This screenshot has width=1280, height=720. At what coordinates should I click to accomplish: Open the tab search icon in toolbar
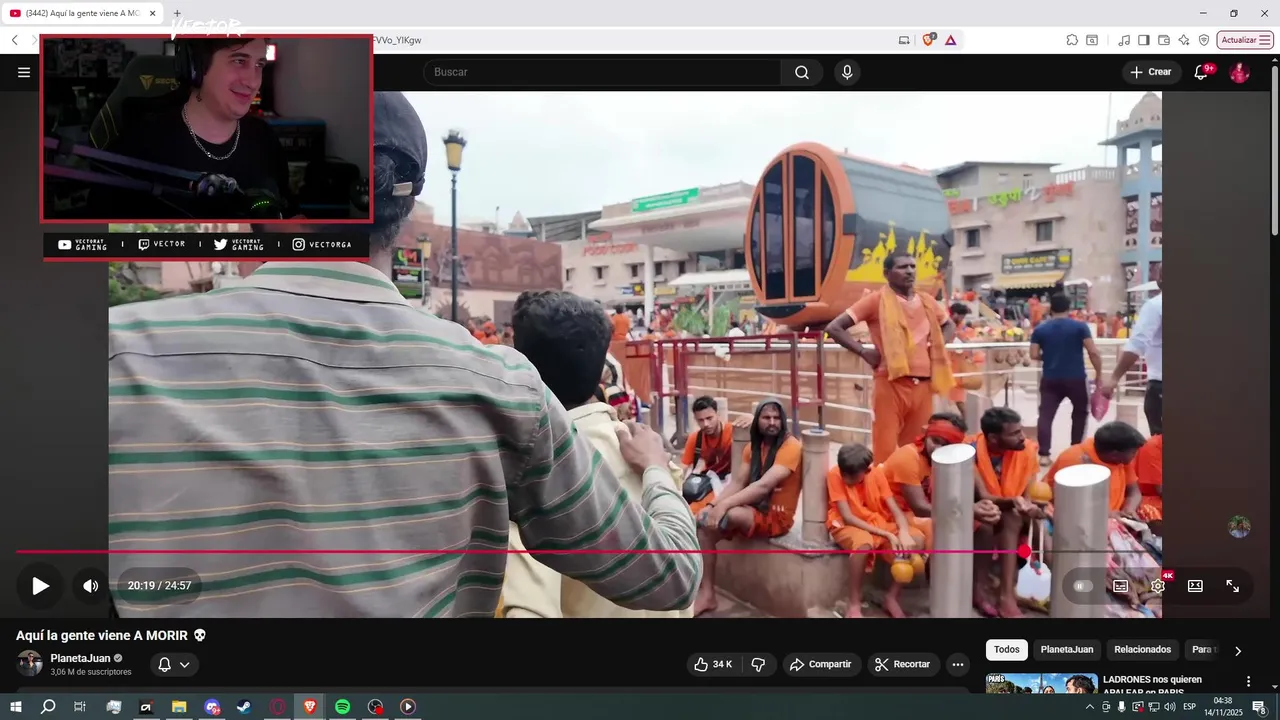click(1092, 40)
